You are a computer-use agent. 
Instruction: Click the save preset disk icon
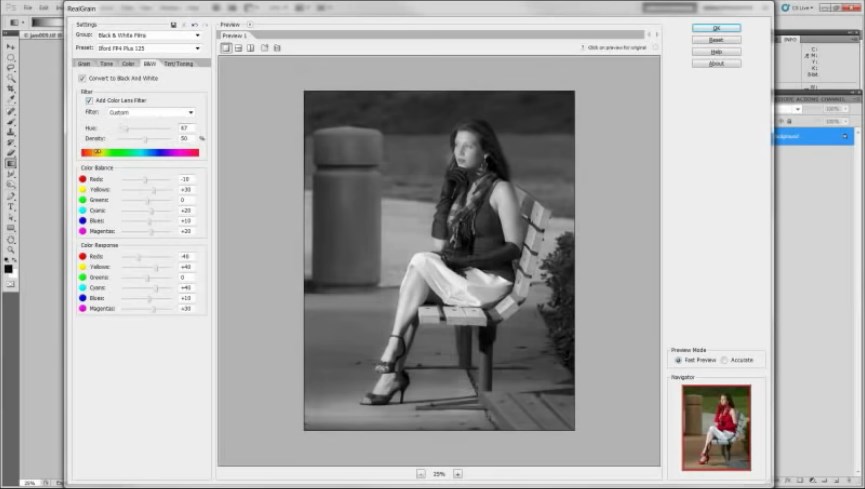coord(174,24)
